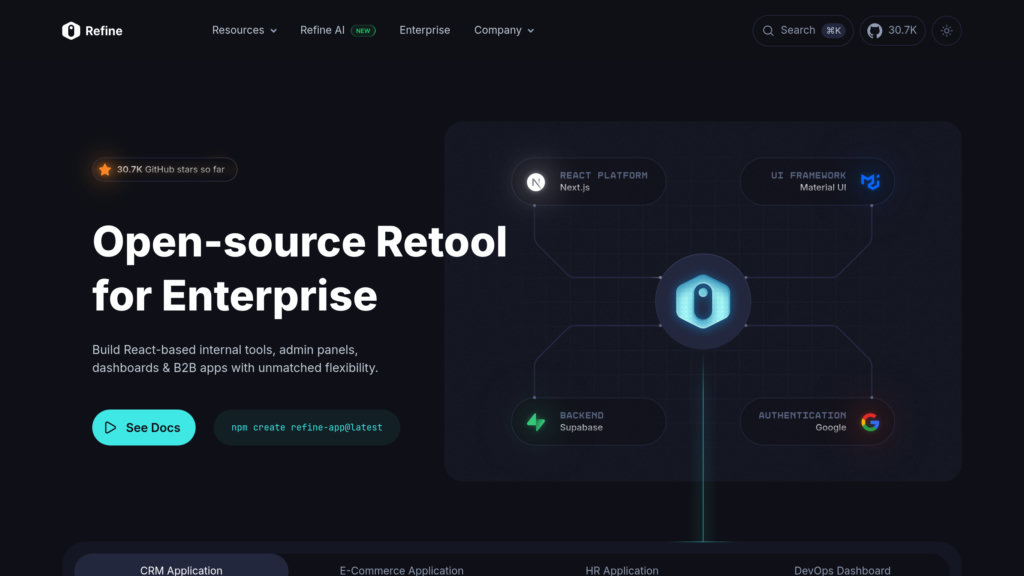Click the Material UI logo icon

870,182
